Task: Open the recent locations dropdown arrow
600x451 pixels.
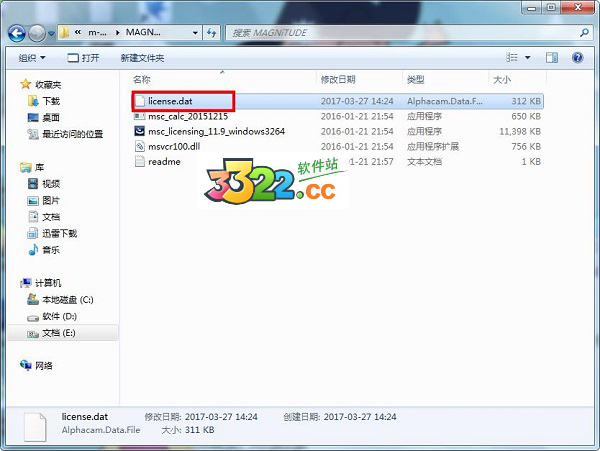Action: [51, 34]
